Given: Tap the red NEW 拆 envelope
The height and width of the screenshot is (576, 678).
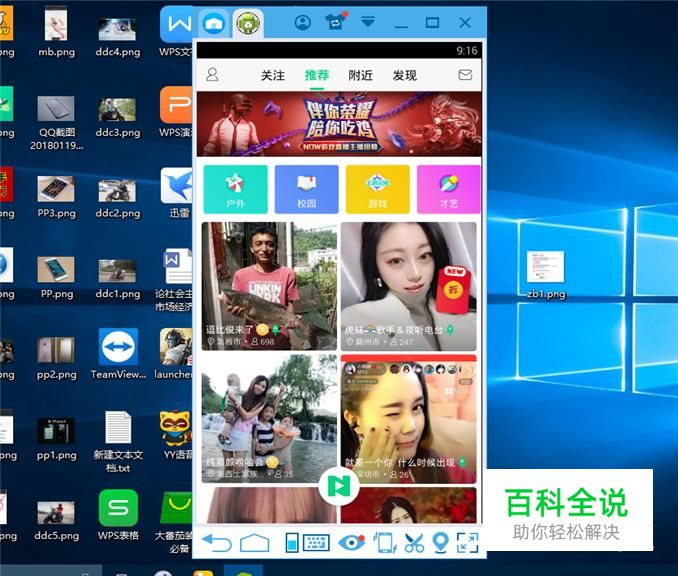Looking at the screenshot, I should [x=453, y=290].
